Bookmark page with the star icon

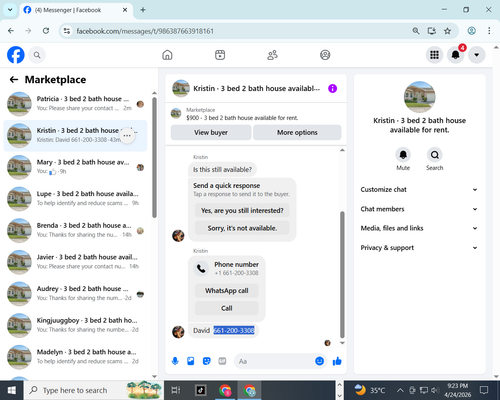[x=447, y=31]
